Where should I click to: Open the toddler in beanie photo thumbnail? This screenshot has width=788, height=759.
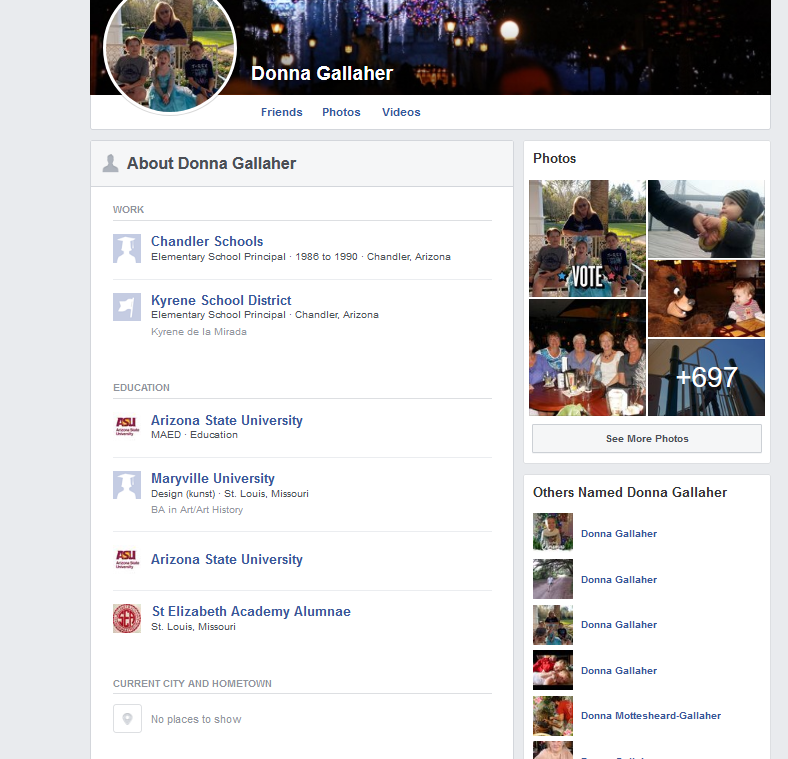point(706,219)
